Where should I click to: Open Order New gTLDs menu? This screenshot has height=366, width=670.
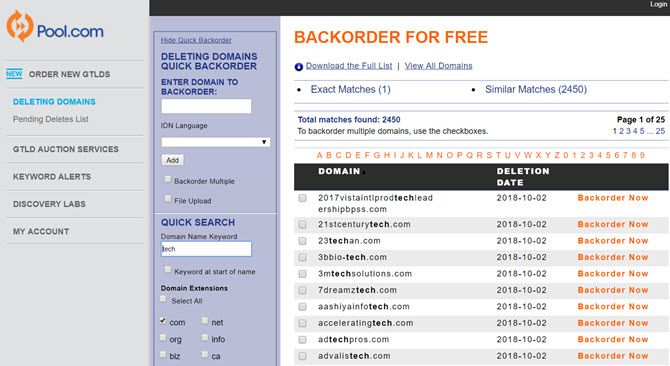tap(69, 74)
